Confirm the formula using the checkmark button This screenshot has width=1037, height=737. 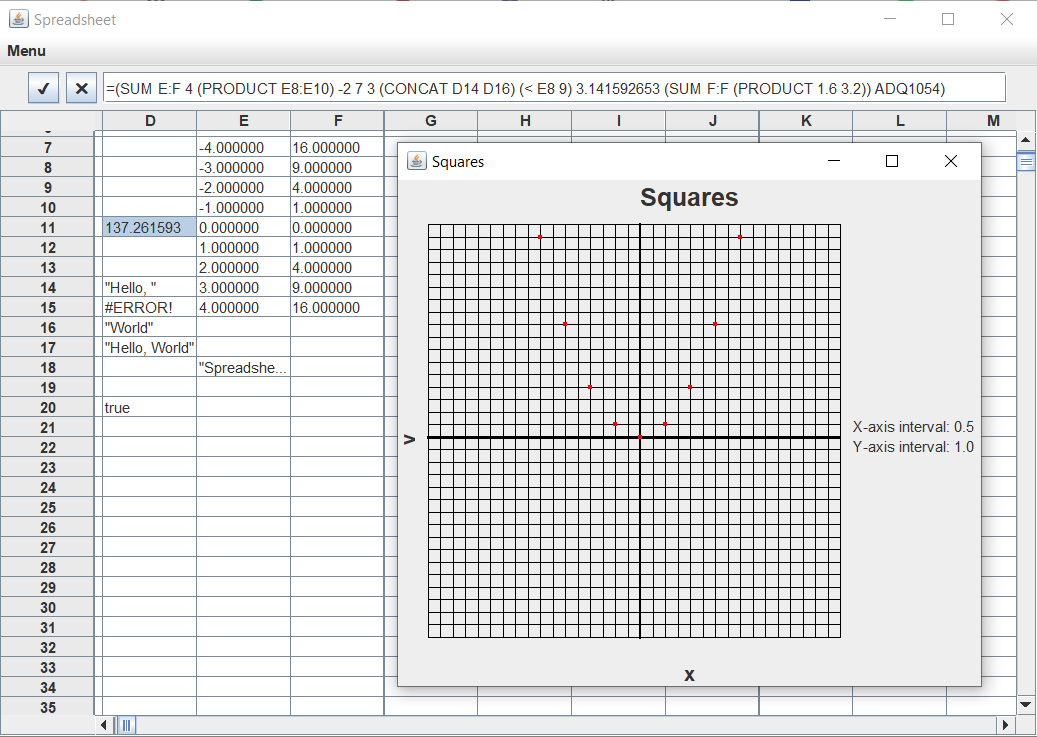[43, 88]
